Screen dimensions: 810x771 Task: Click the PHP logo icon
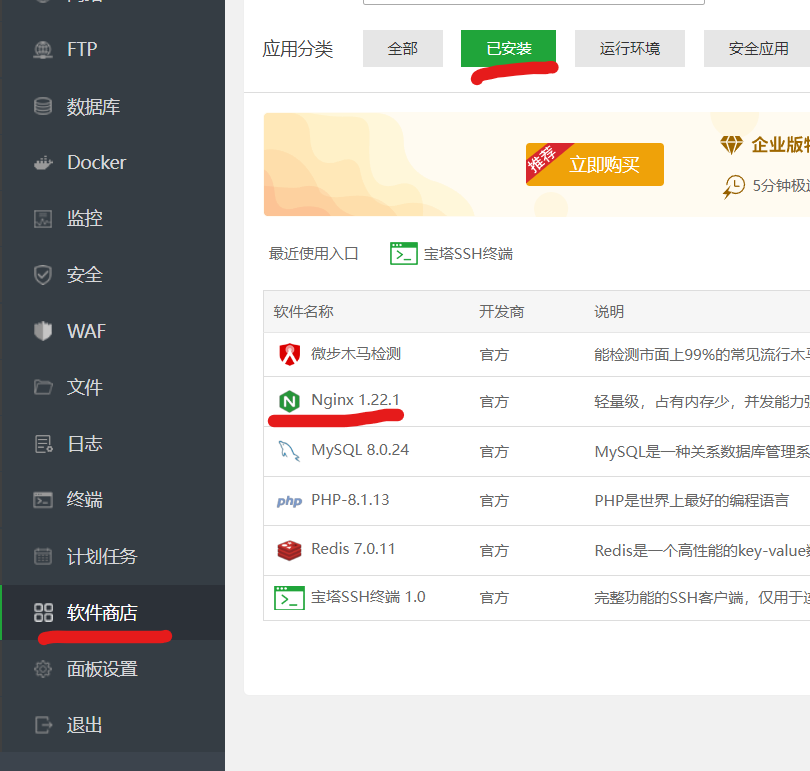[x=289, y=501]
